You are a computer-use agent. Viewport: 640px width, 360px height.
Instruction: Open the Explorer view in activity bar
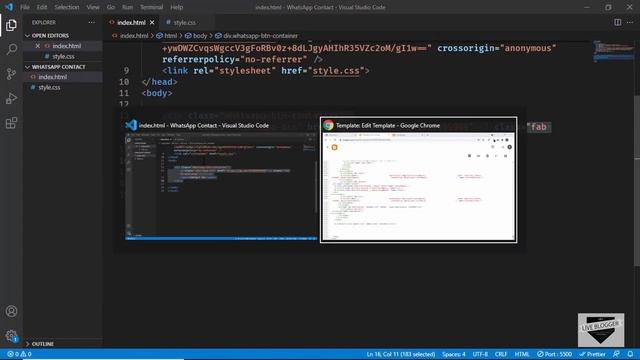[x=11, y=25]
